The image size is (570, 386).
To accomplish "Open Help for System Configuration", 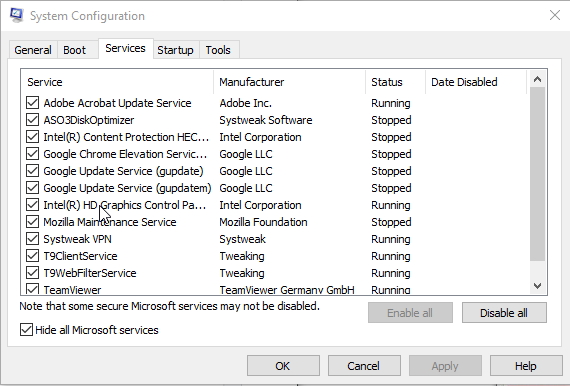I will click(x=526, y=366).
